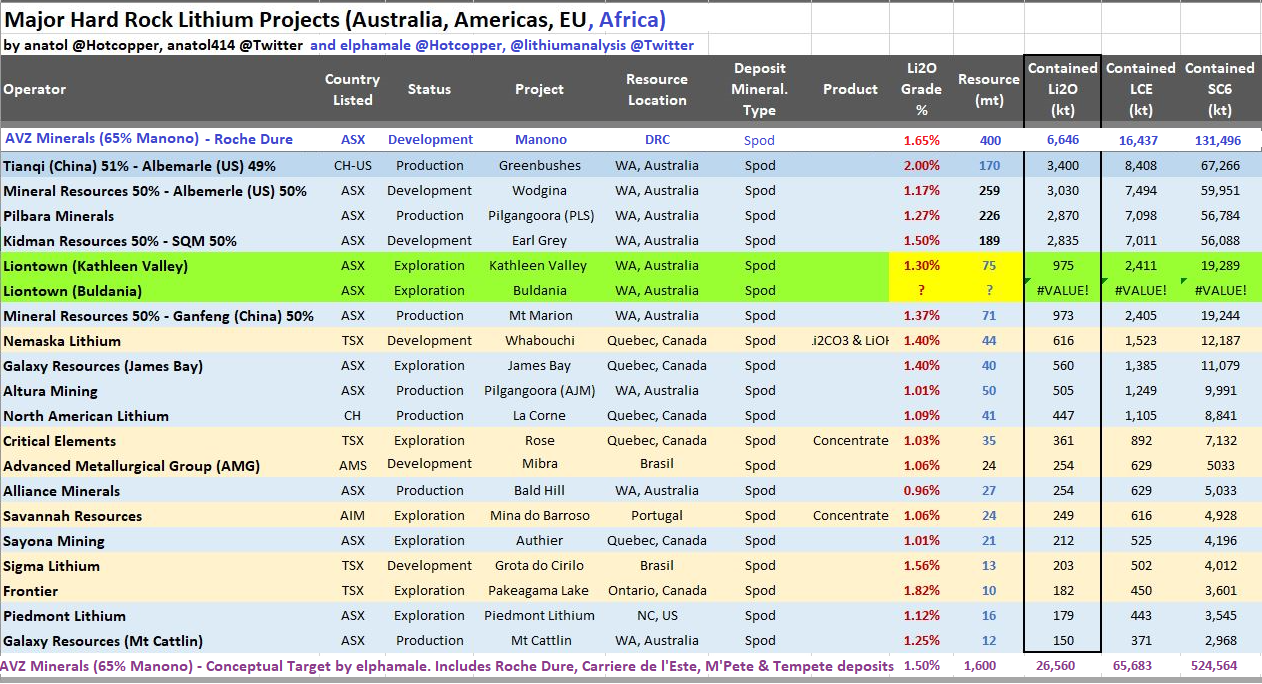The image size is (1262, 684).
Task: Click the 'Critical Elements' operator cell
Action: click(59, 440)
